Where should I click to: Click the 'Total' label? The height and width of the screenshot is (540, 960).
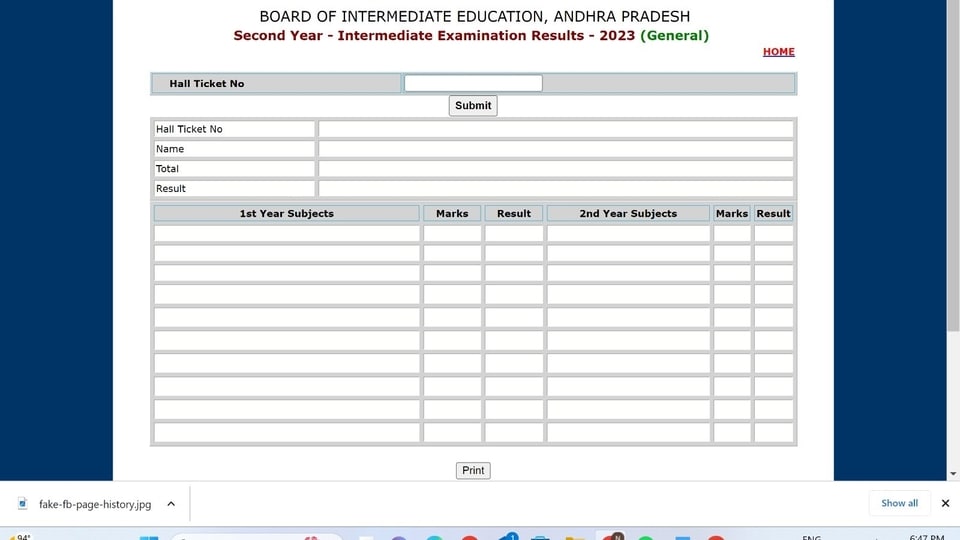167,169
